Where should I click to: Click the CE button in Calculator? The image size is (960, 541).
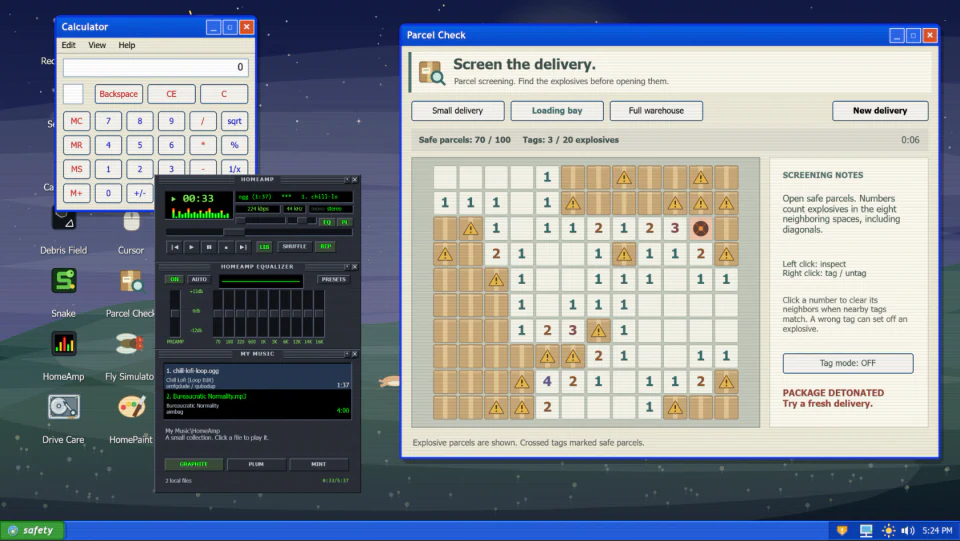(x=171, y=94)
